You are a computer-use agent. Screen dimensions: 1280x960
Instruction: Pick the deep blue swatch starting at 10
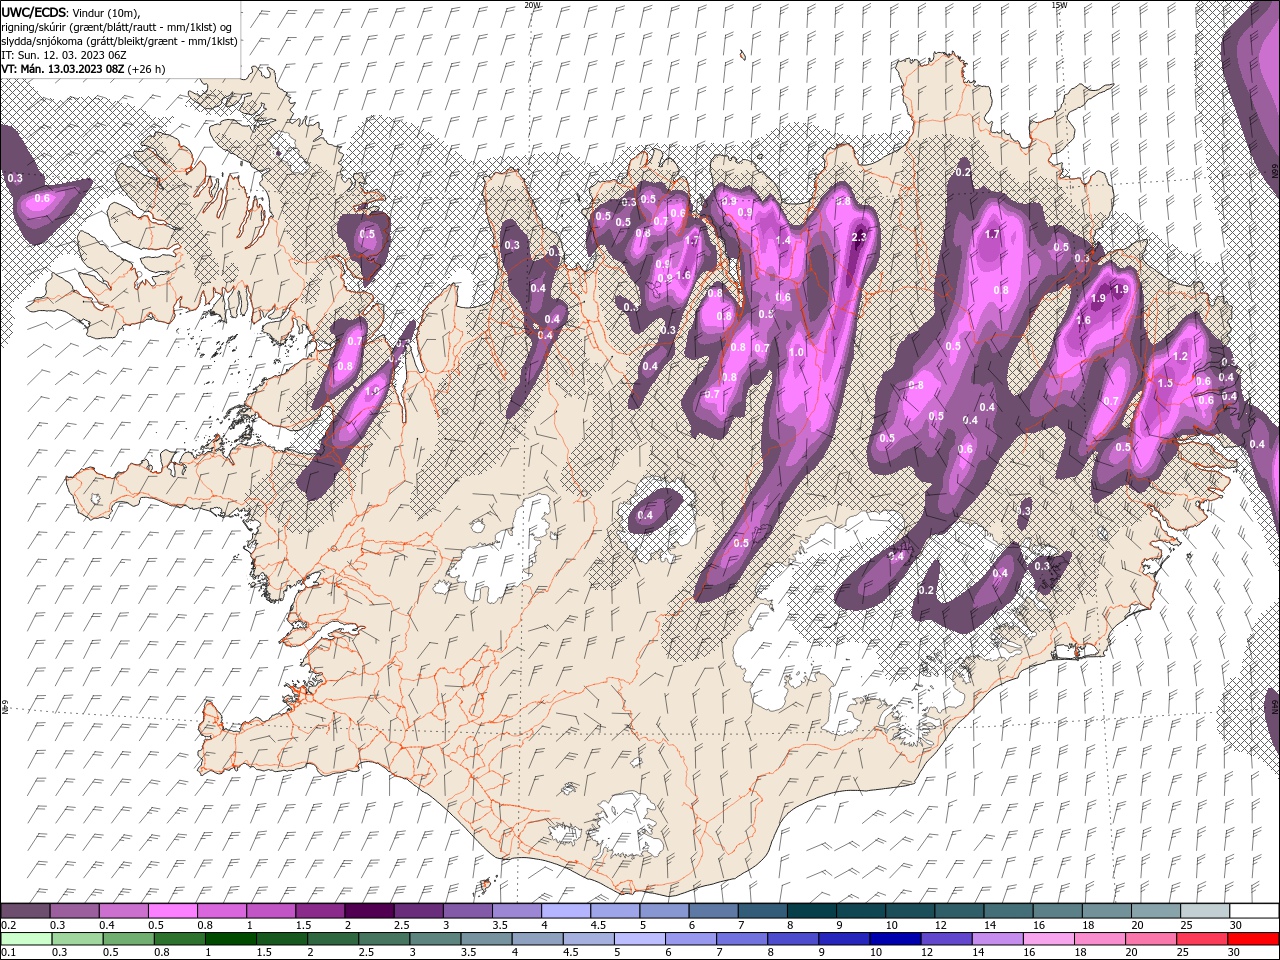(x=894, y=939)
